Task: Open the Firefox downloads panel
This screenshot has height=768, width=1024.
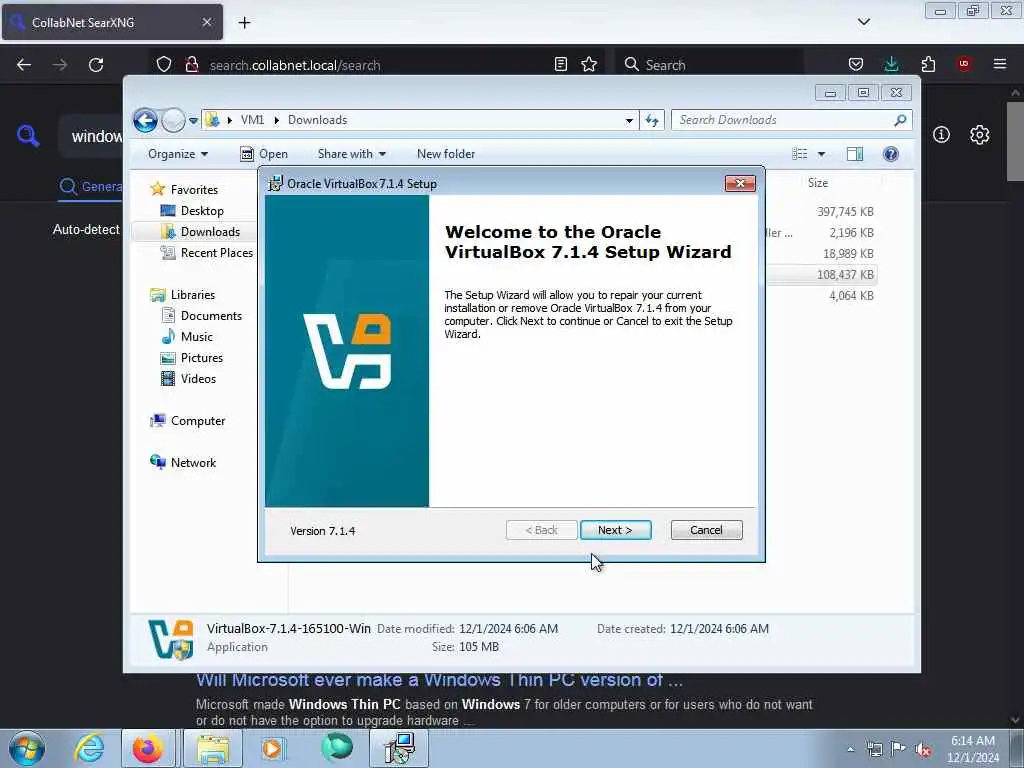Action: pos(891,64)
